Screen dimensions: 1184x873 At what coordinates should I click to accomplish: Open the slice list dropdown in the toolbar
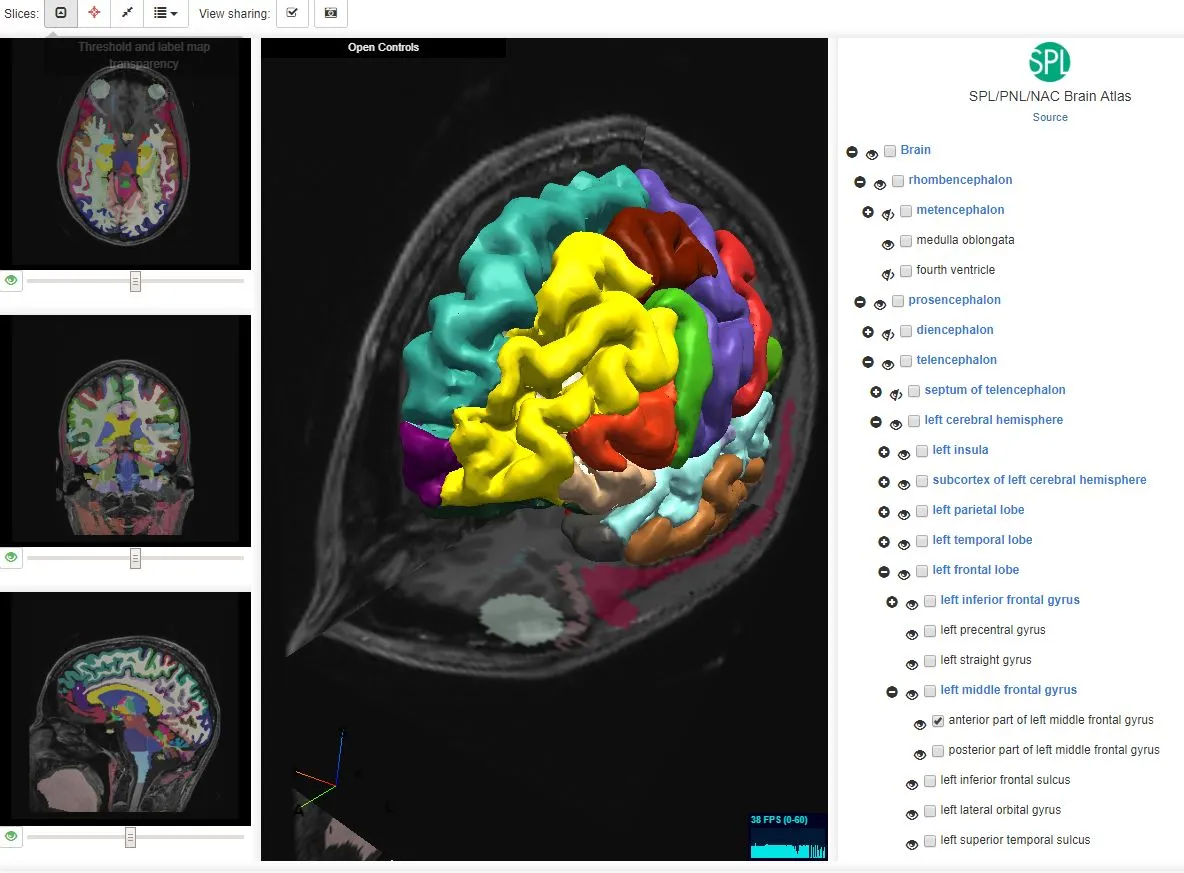pos(166,14)
